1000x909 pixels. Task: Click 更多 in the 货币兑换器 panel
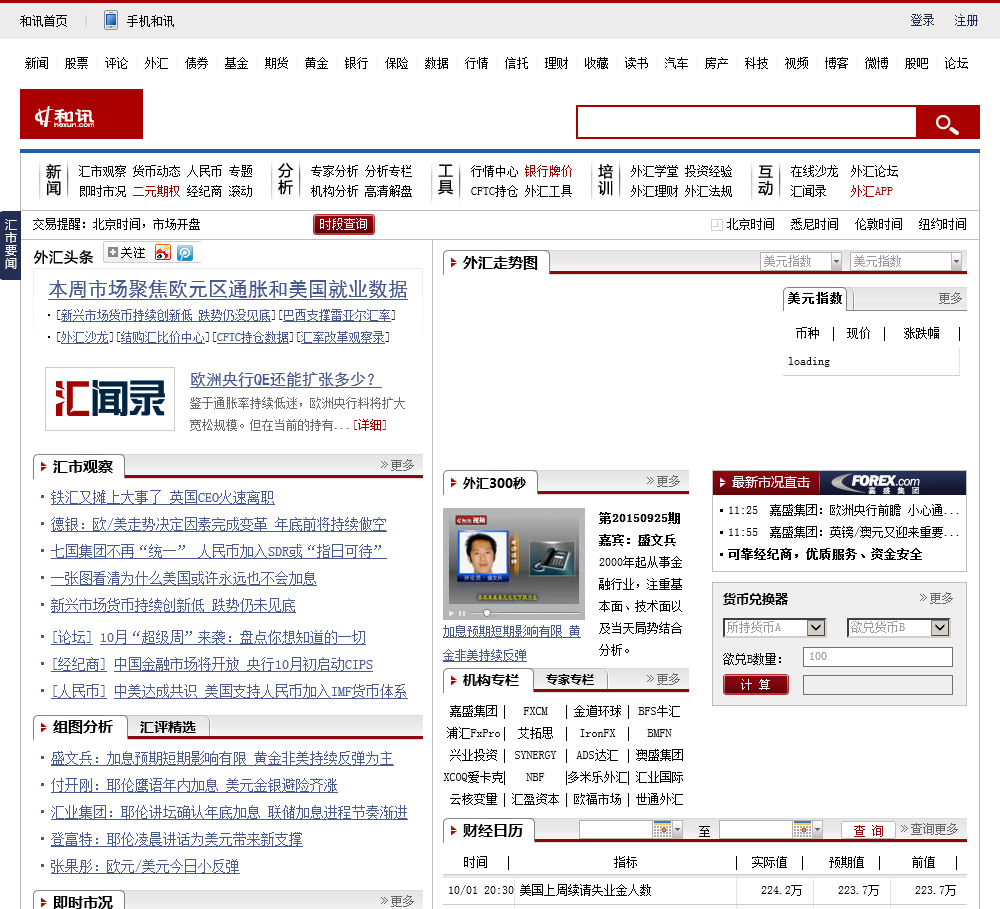936,598
